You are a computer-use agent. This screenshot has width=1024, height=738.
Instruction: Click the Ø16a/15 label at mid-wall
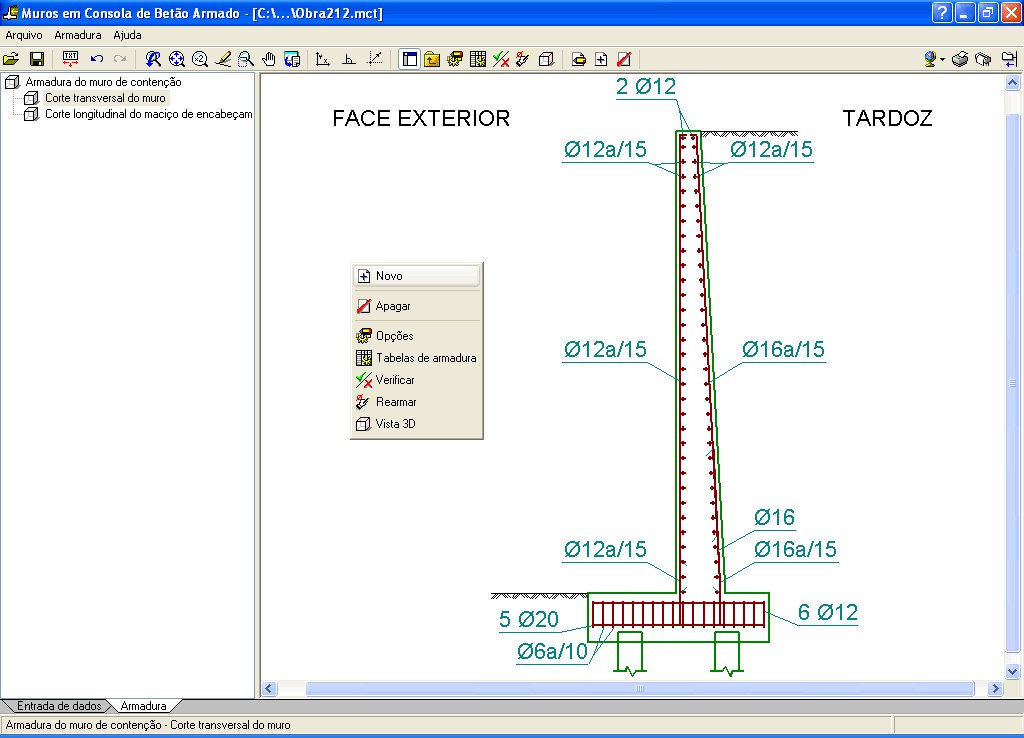pyautogui.click(x=783, y=349)
